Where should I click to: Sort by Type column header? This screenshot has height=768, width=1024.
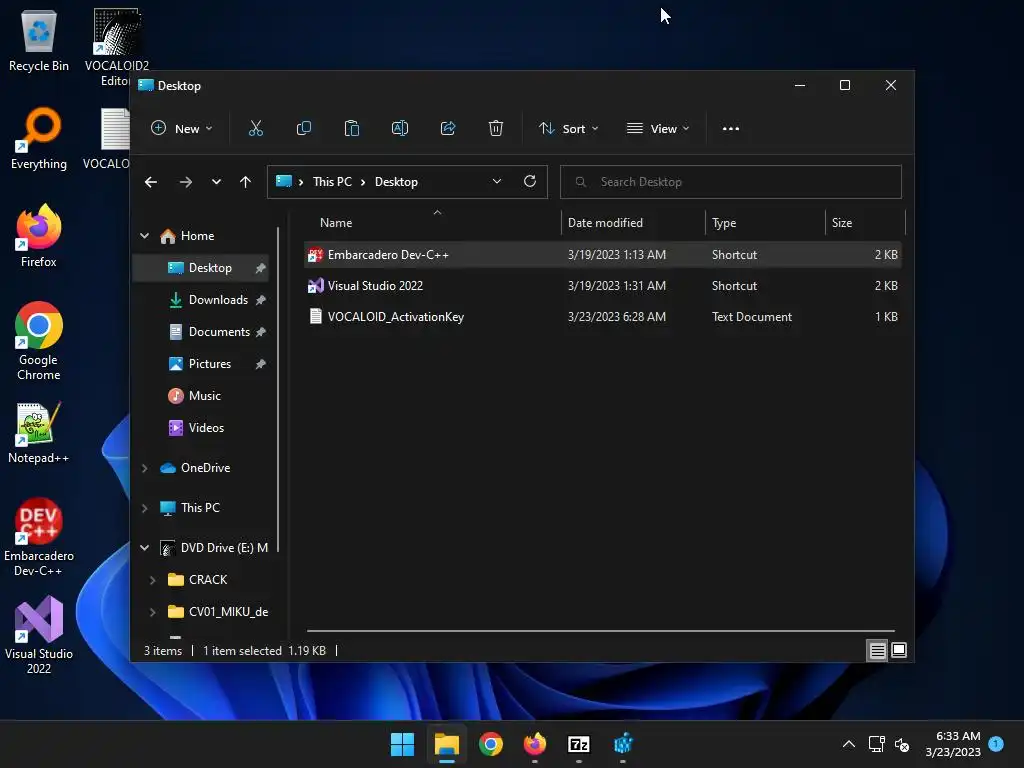765,223
